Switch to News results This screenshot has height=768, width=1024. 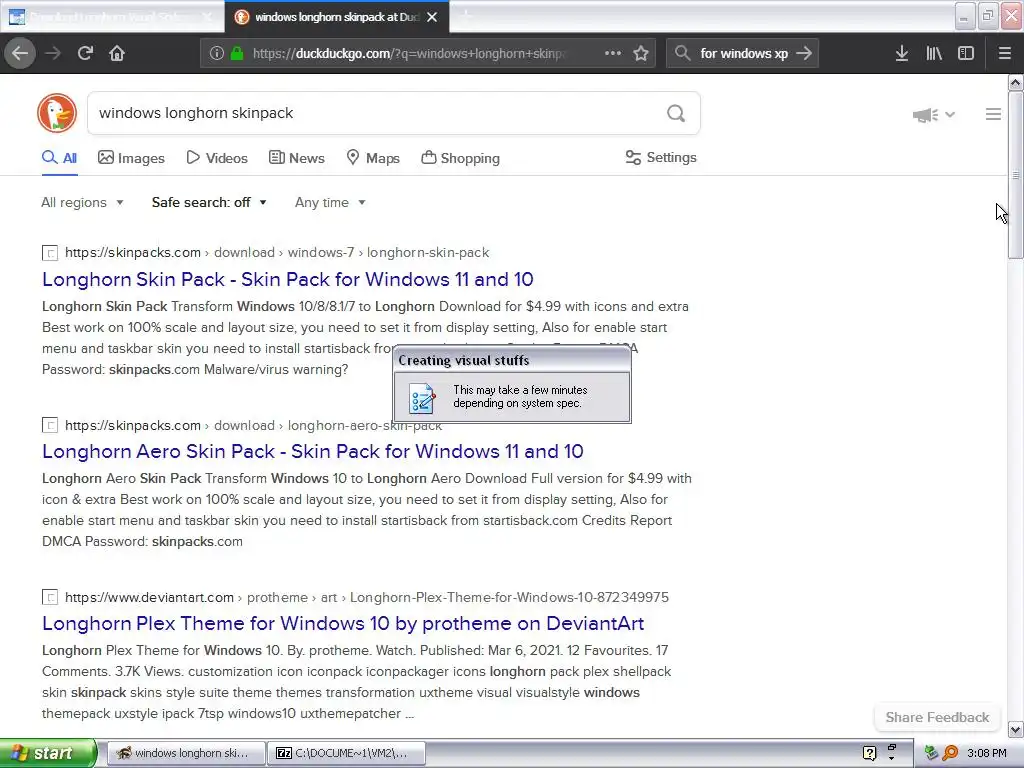coord(296,158)
